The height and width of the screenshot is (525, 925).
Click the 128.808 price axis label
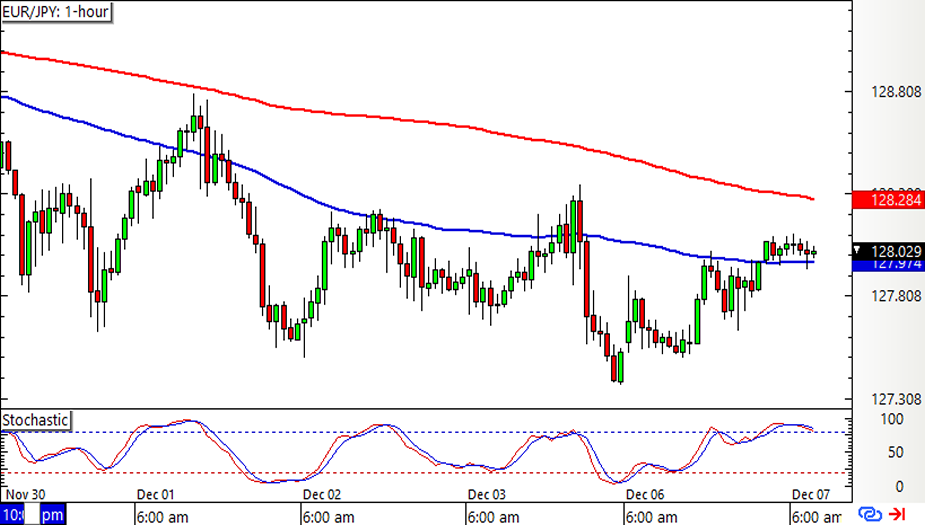click(896, 92)
